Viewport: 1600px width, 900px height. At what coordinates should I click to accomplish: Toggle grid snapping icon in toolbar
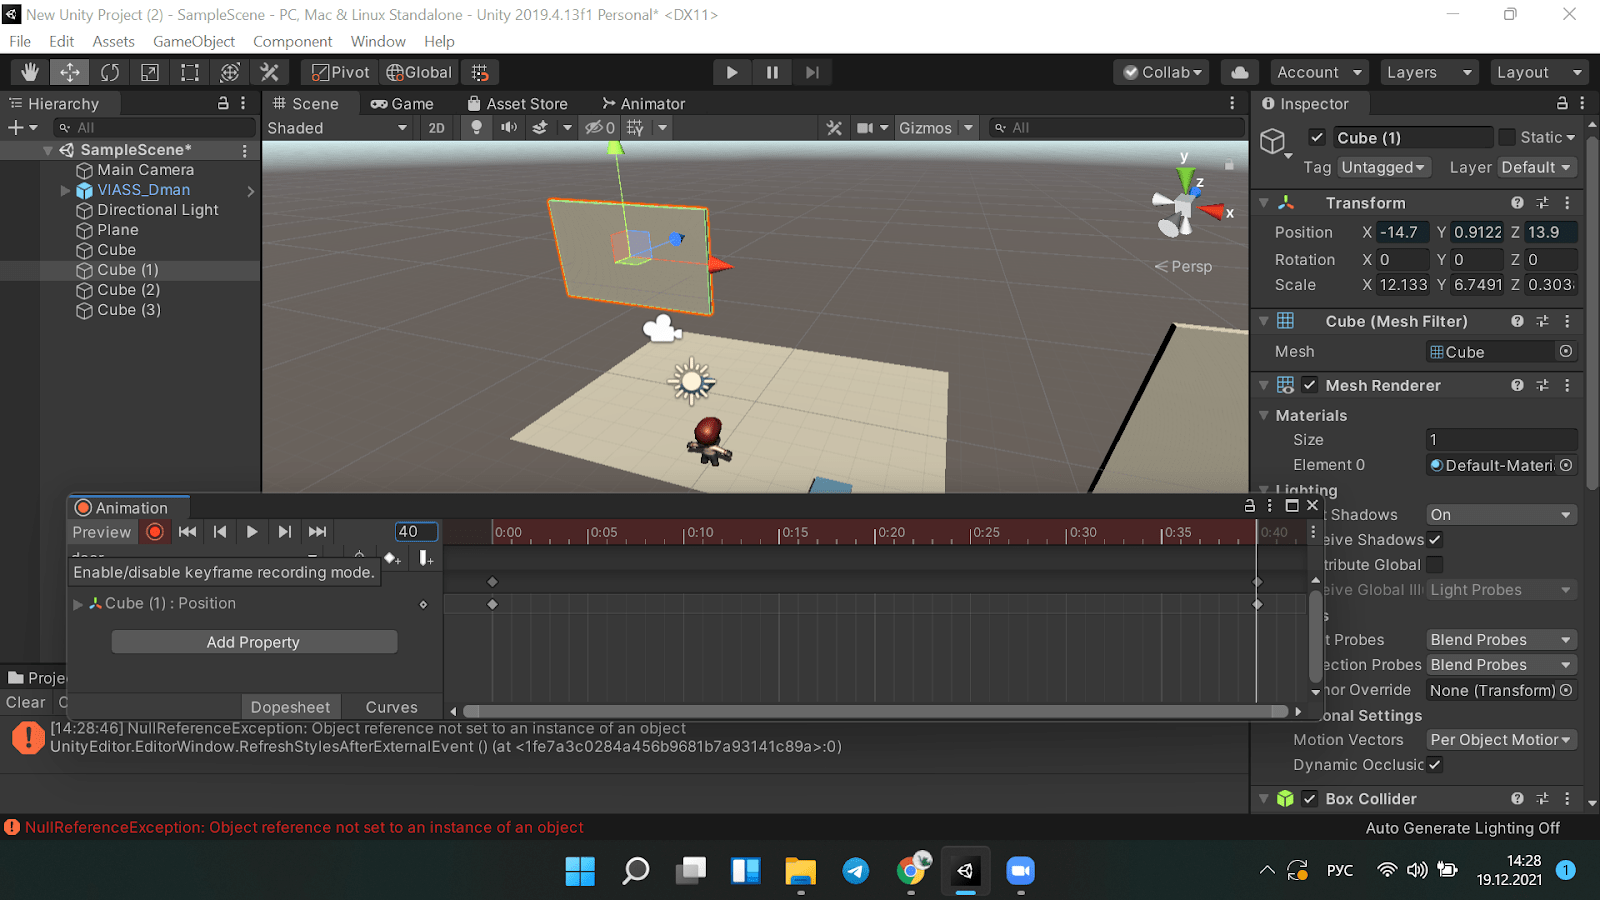click(480, 72)
